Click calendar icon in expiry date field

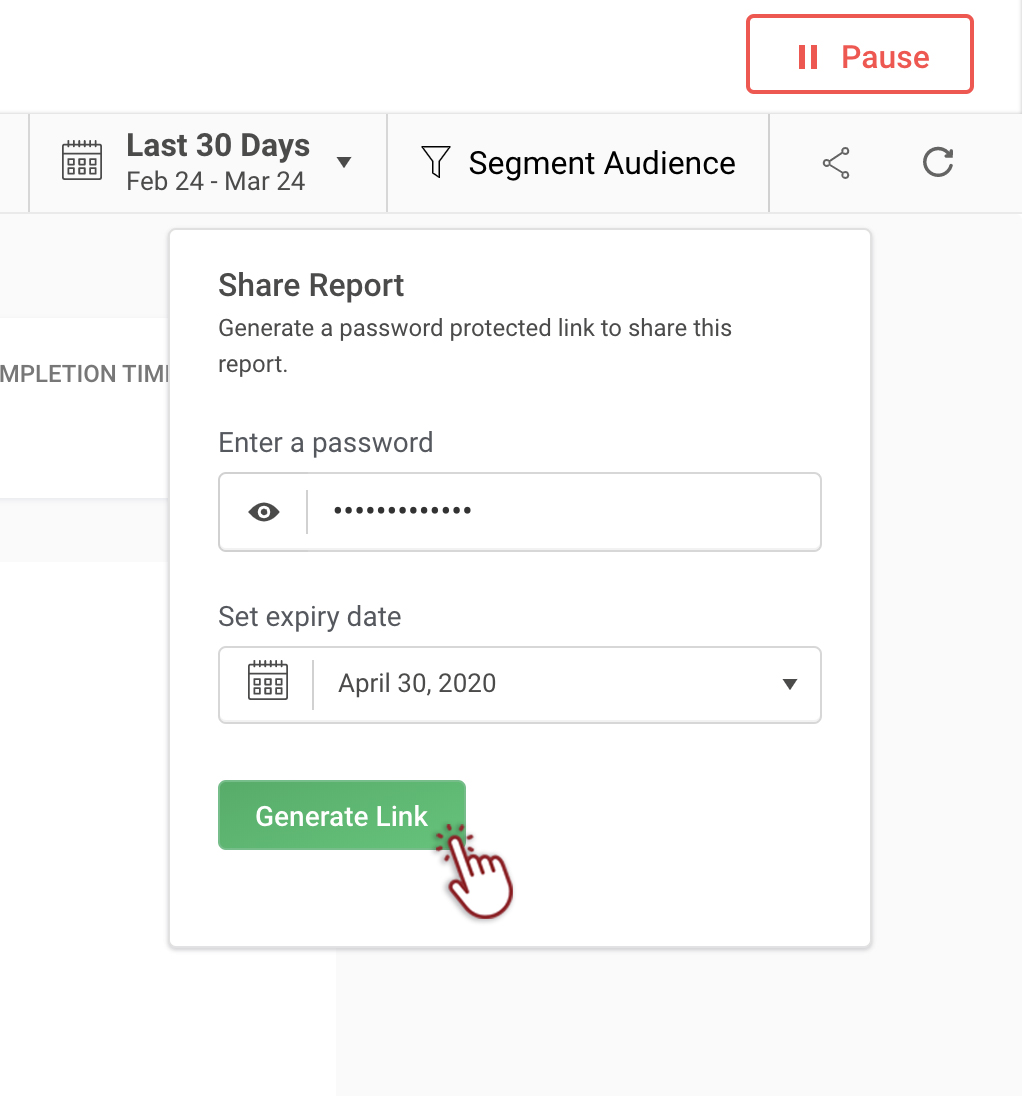[x=268, y=681]
